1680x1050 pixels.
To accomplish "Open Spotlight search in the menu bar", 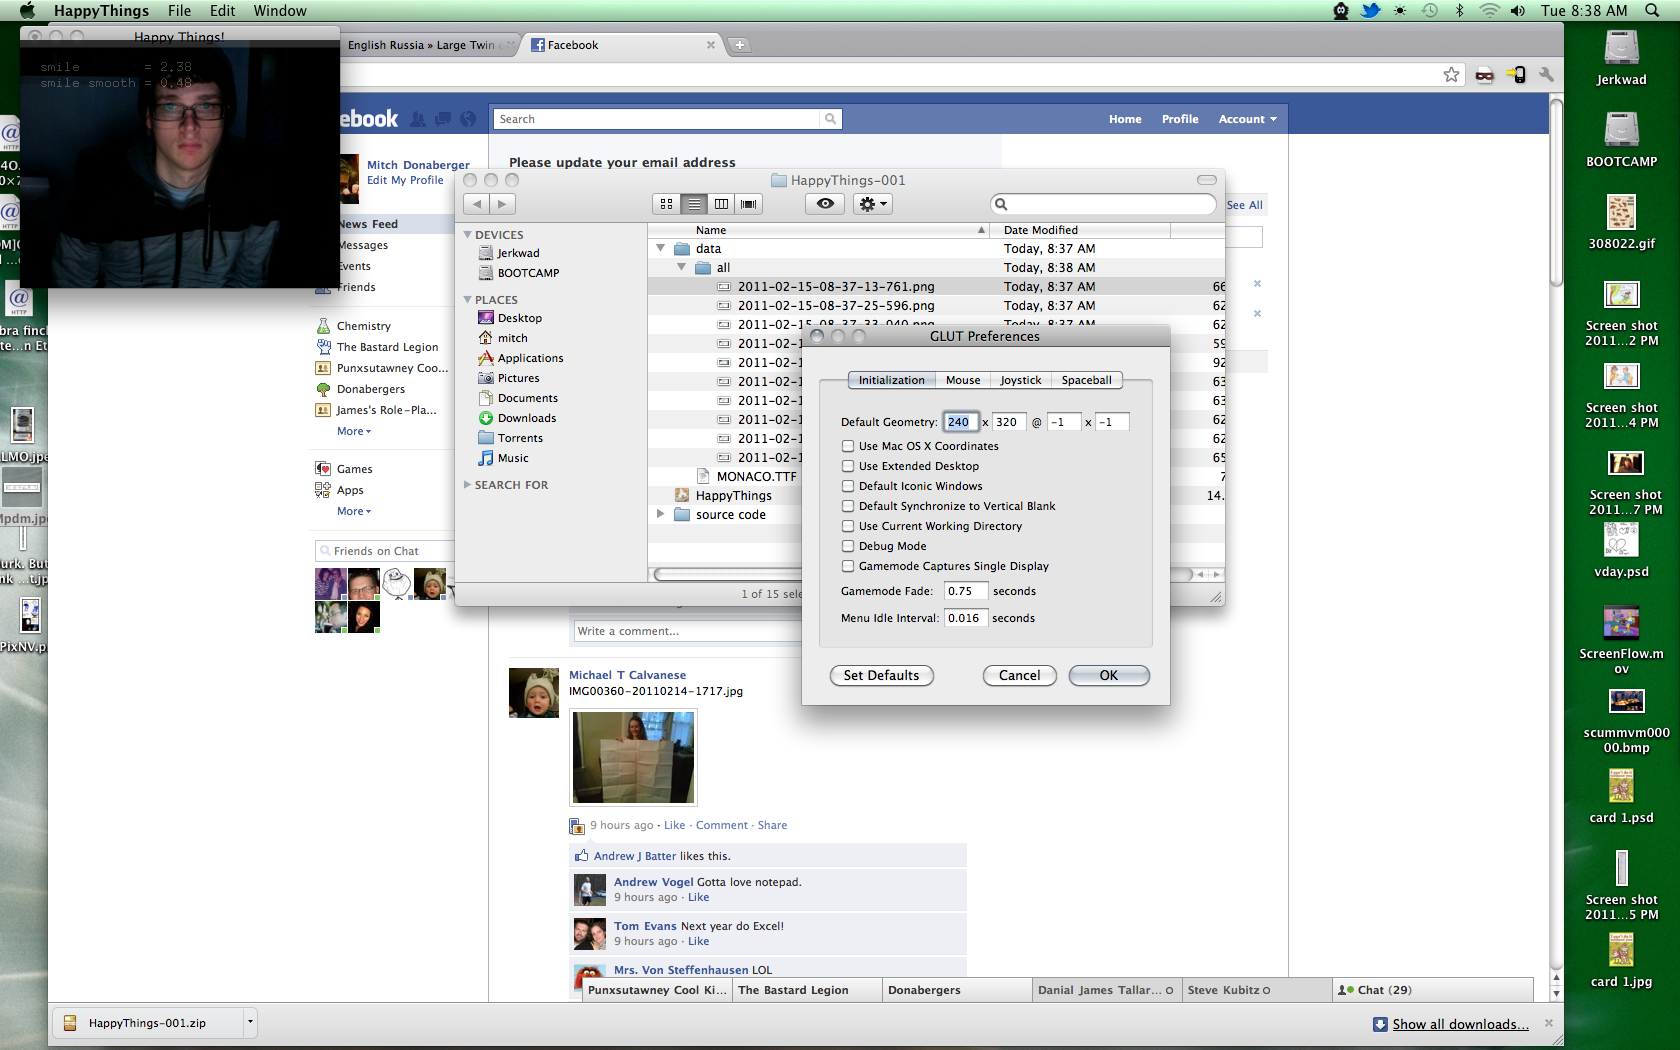I will tap(1652, 11).
